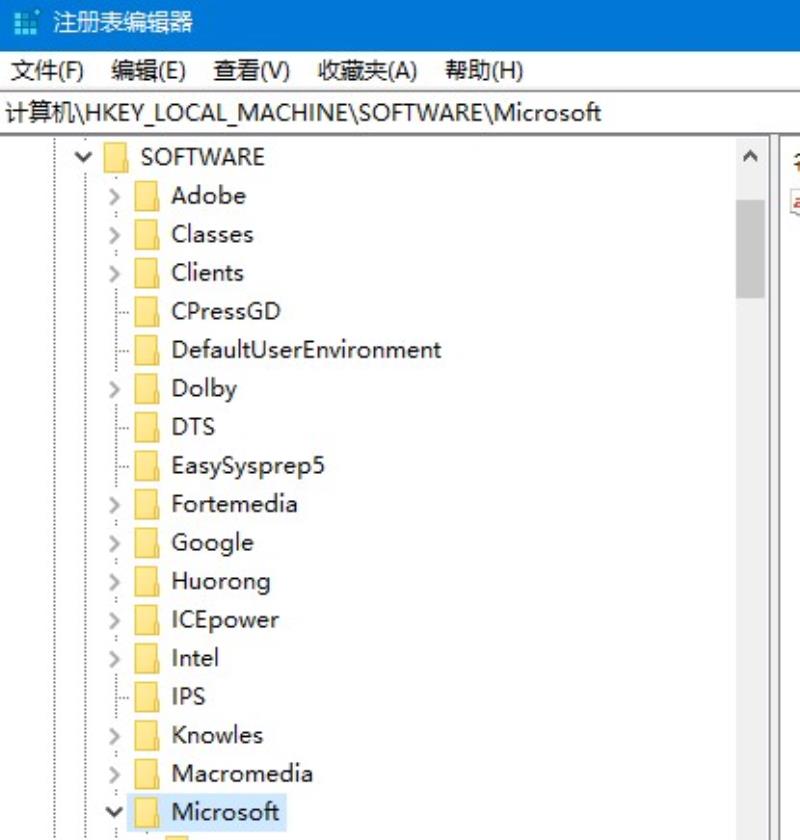This screenshot has height=840, width=800.
Task: Expand the Knowles key
Action: tap(114, 736)
